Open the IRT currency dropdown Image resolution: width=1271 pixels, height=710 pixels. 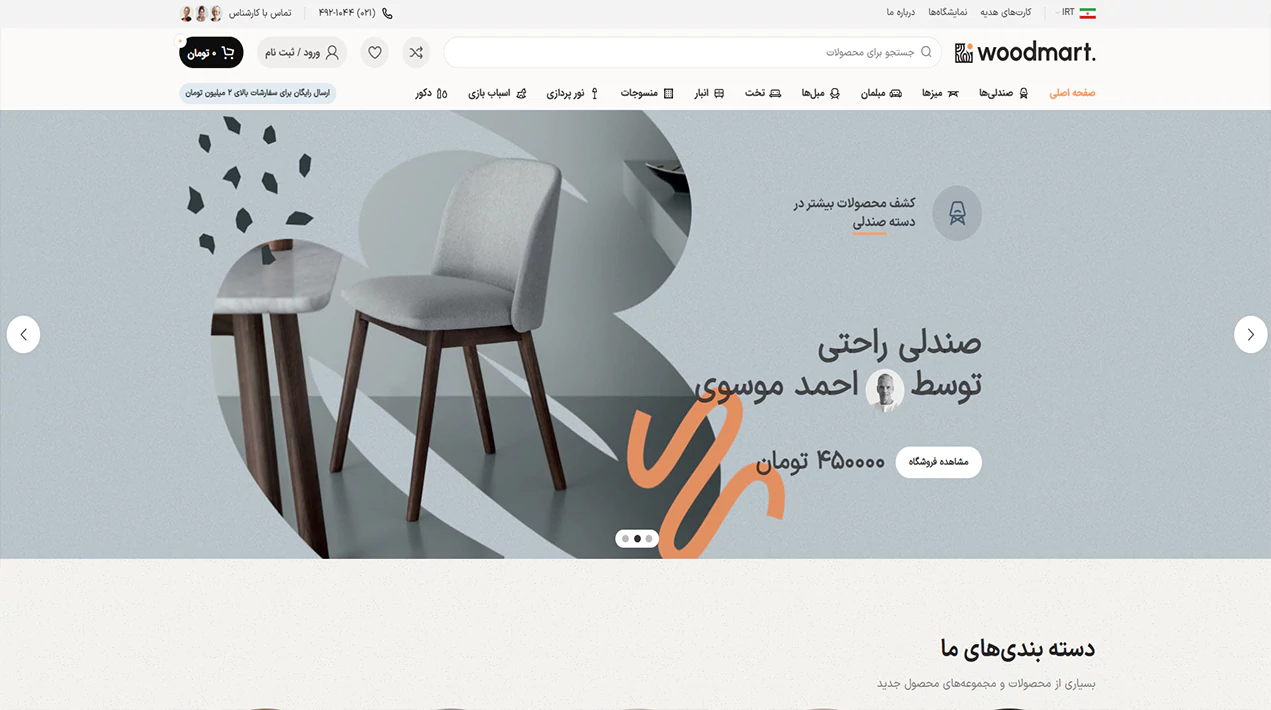pos(1064,13)
